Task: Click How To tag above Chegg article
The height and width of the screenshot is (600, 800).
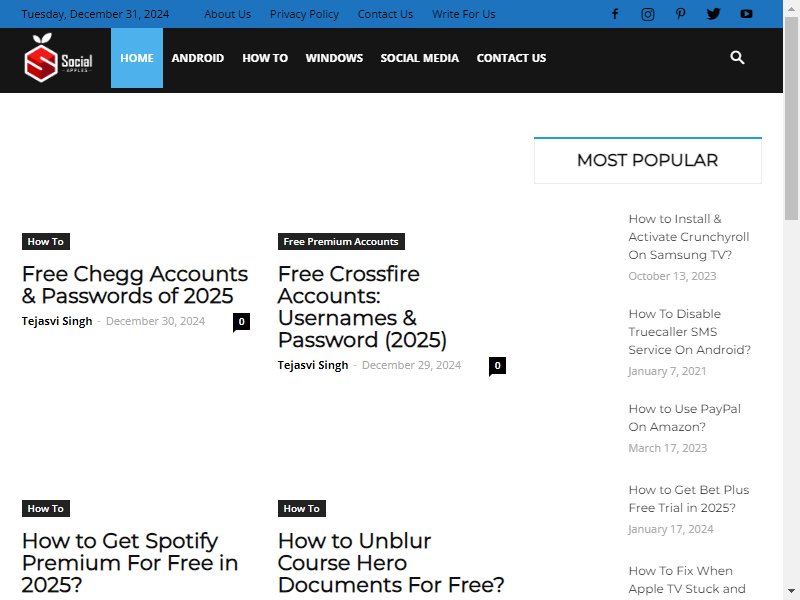Action: 45,241
